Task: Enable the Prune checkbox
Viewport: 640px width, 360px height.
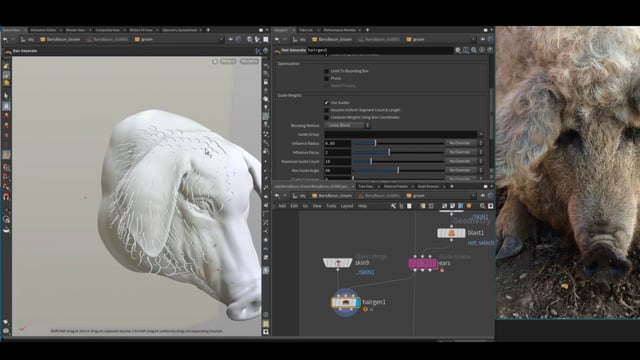Action: 326,78
